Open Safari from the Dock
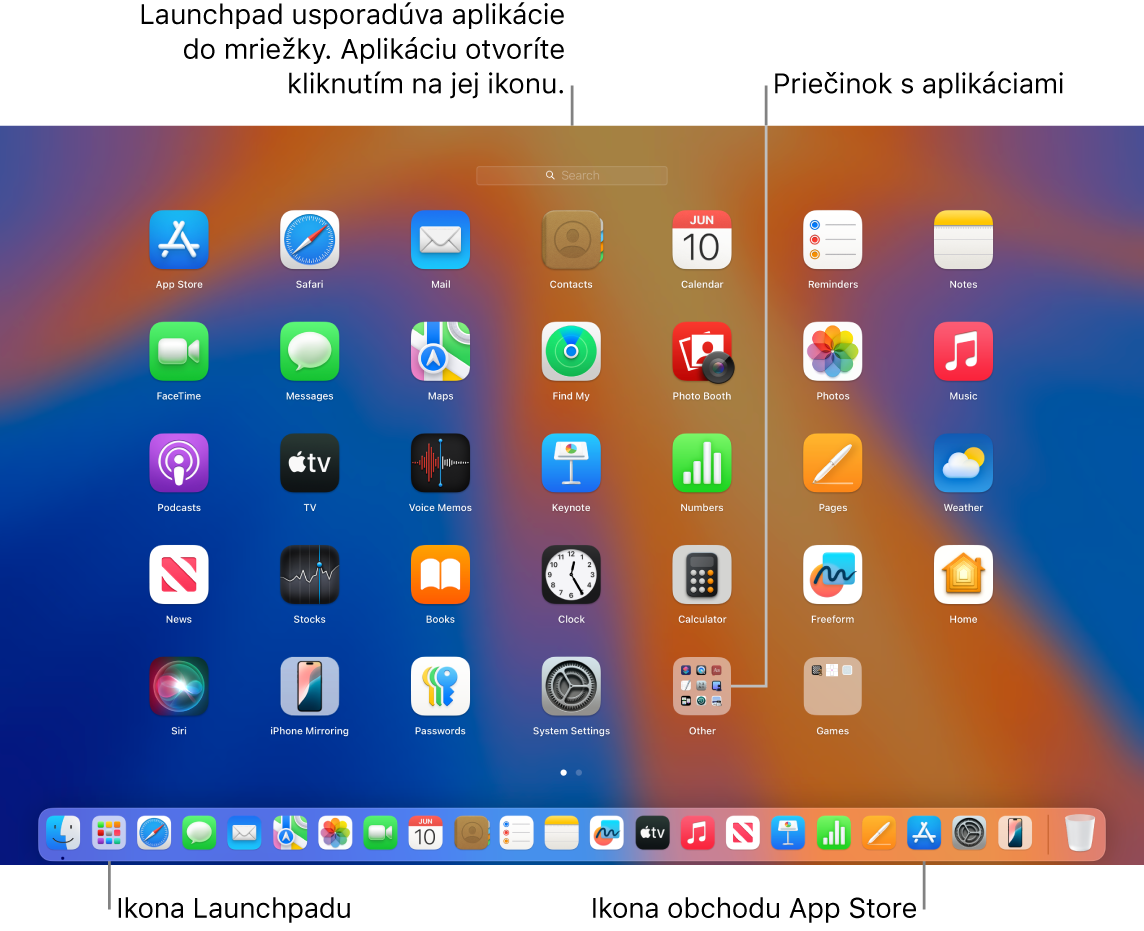1144x931 pixels. tap(154, 833)
